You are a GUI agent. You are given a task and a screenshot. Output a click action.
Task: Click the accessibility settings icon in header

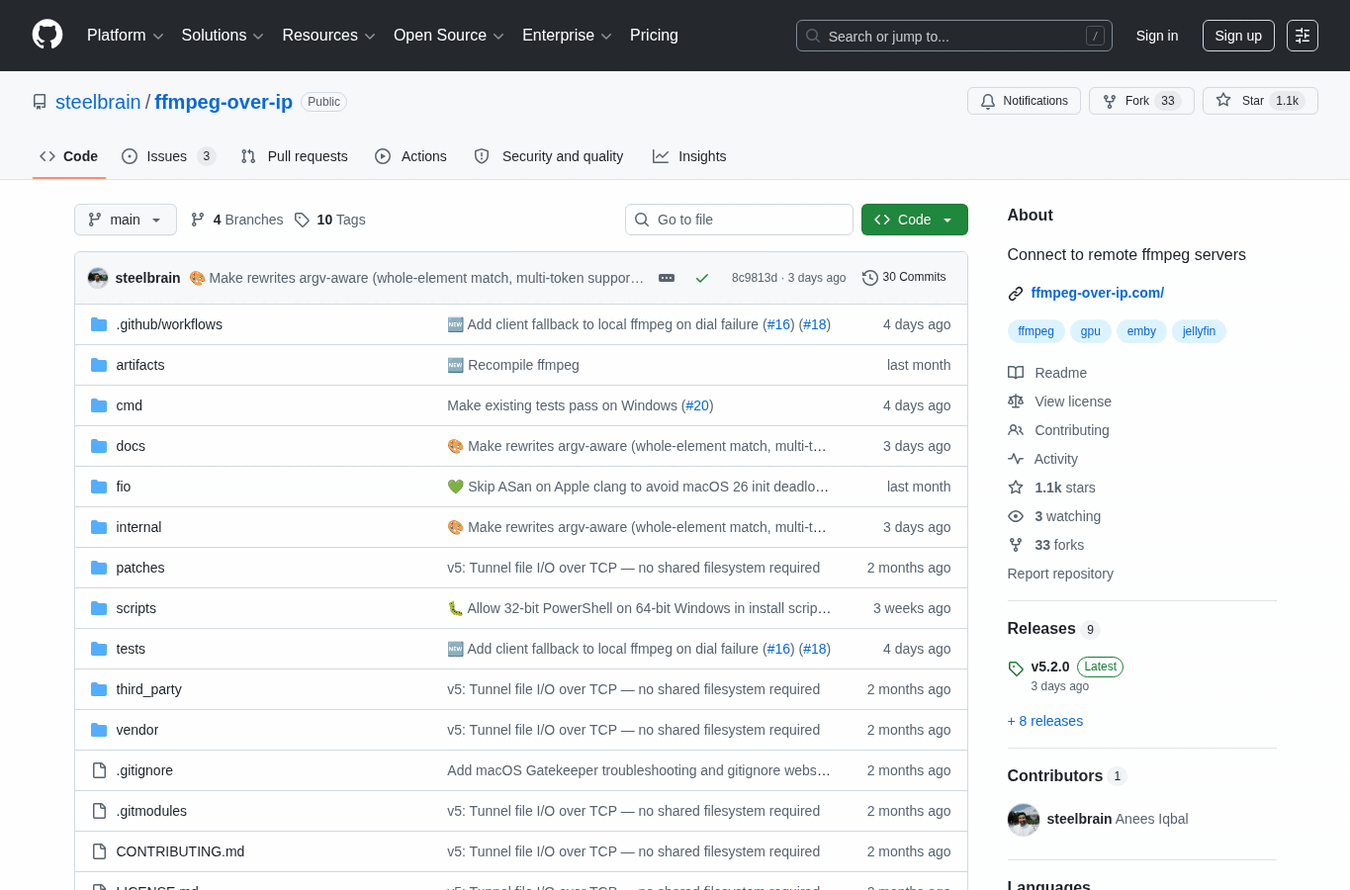[1302, 36]
